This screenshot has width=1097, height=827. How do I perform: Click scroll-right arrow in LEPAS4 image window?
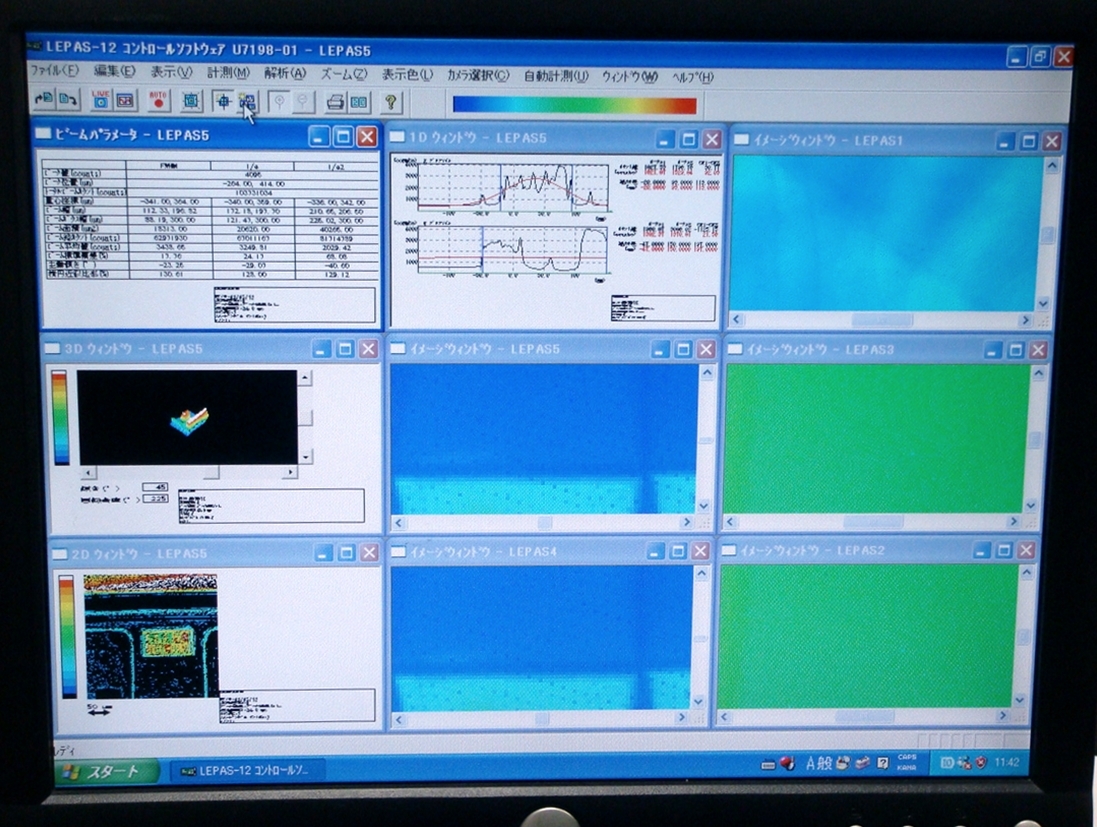click(681, 717)
